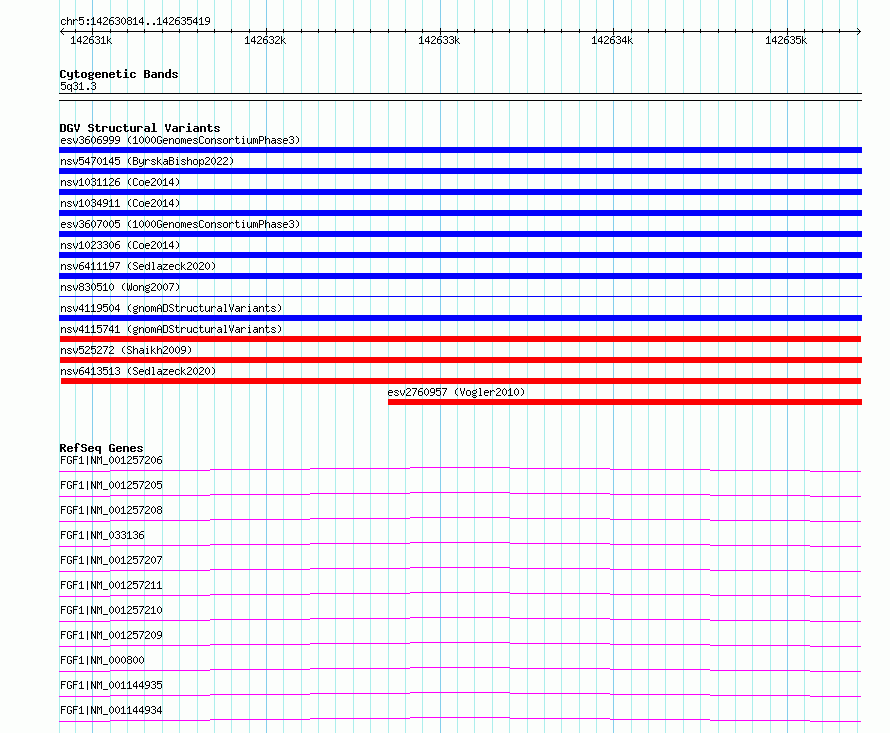Click the blue bar under esv3606999
This screenshot has width=890, height=733.
460,150
